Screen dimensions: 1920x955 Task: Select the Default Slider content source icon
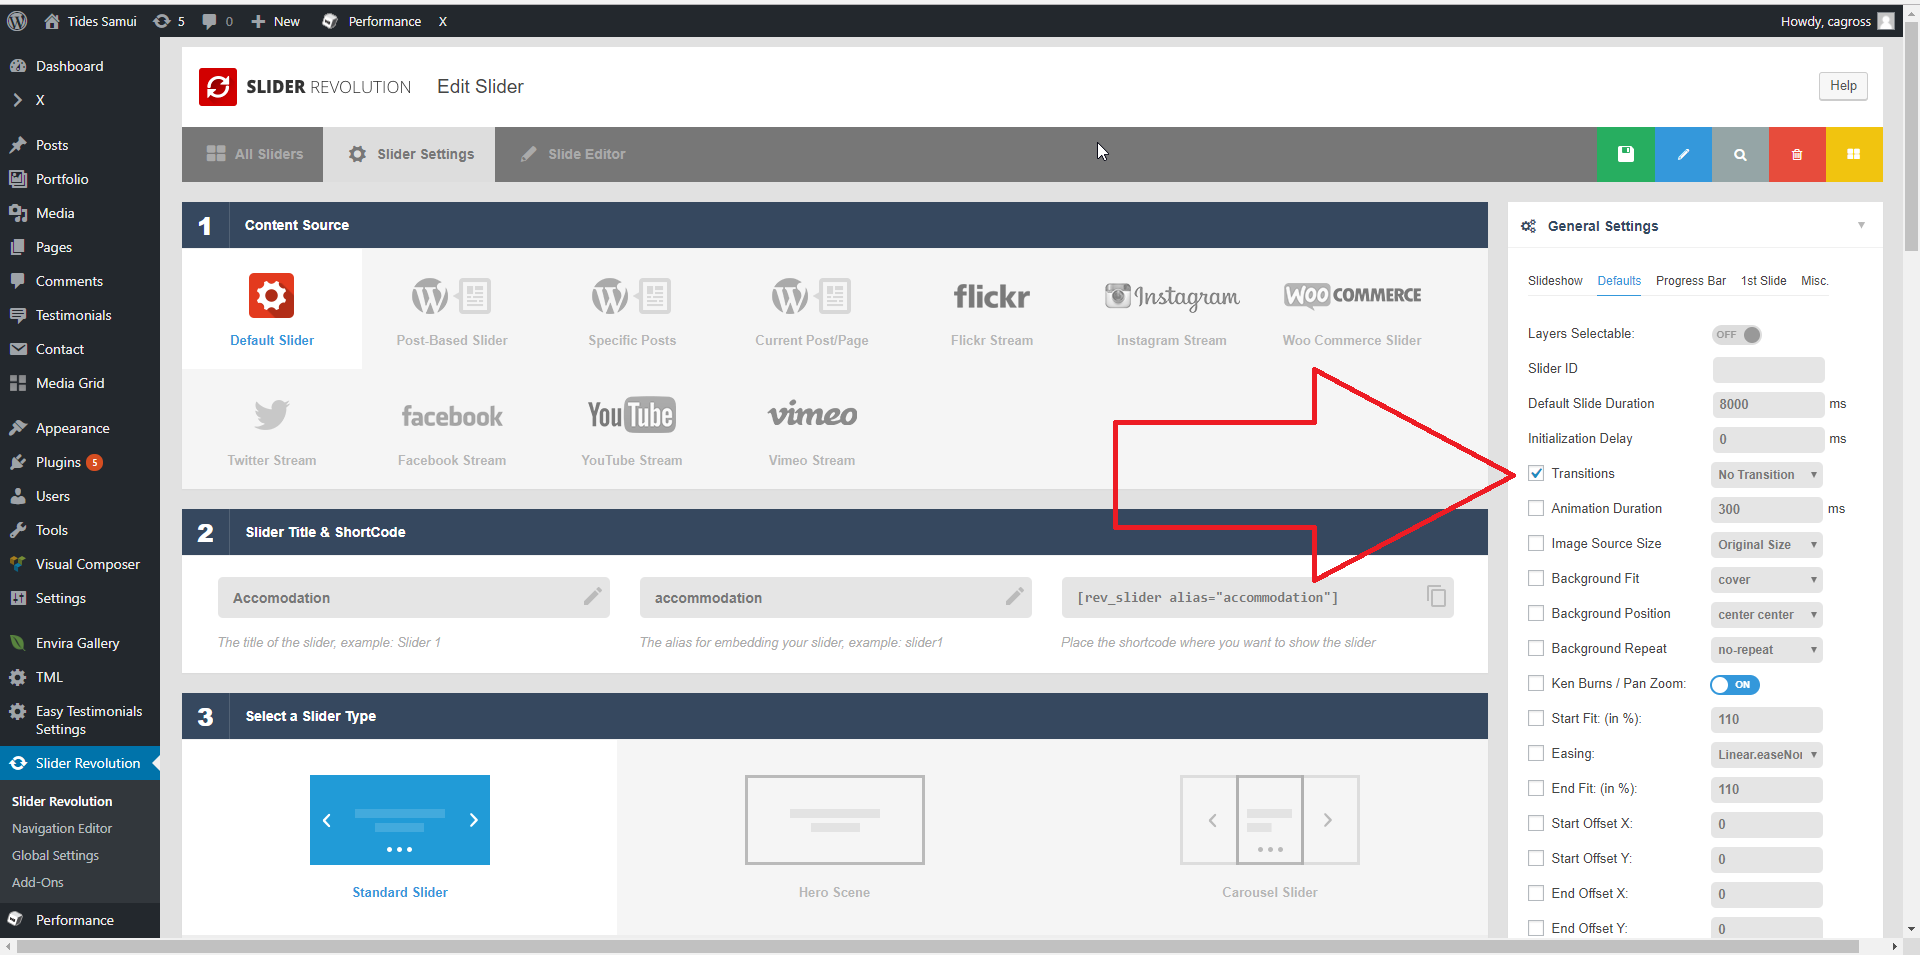(x=272, y=296)
